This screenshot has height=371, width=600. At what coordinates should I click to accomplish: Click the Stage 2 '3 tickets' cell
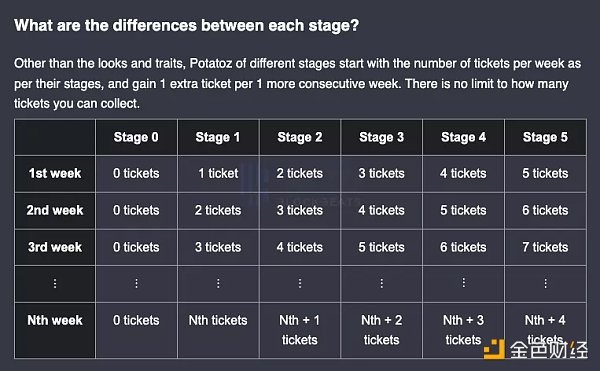300,210
